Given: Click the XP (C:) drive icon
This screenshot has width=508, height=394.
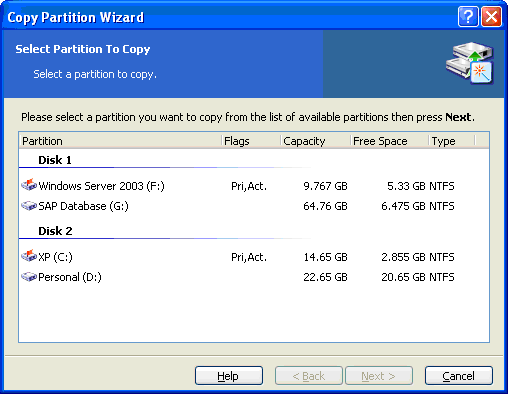Looking at the screenshot, I should click(x=29, y=256).
